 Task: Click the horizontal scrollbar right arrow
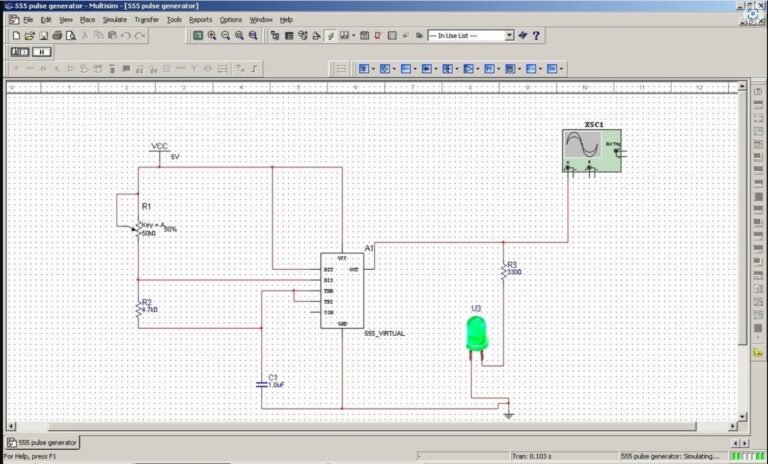pos(733,426)
